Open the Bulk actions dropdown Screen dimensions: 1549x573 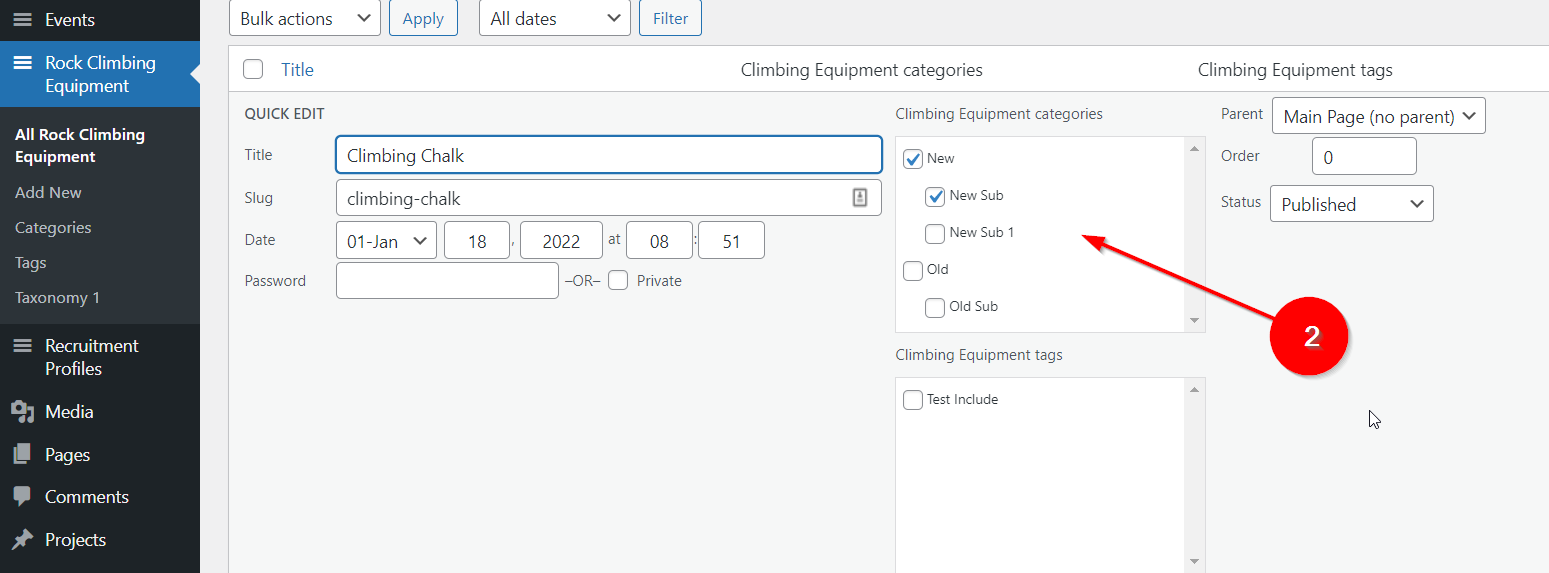click(304, 19)
